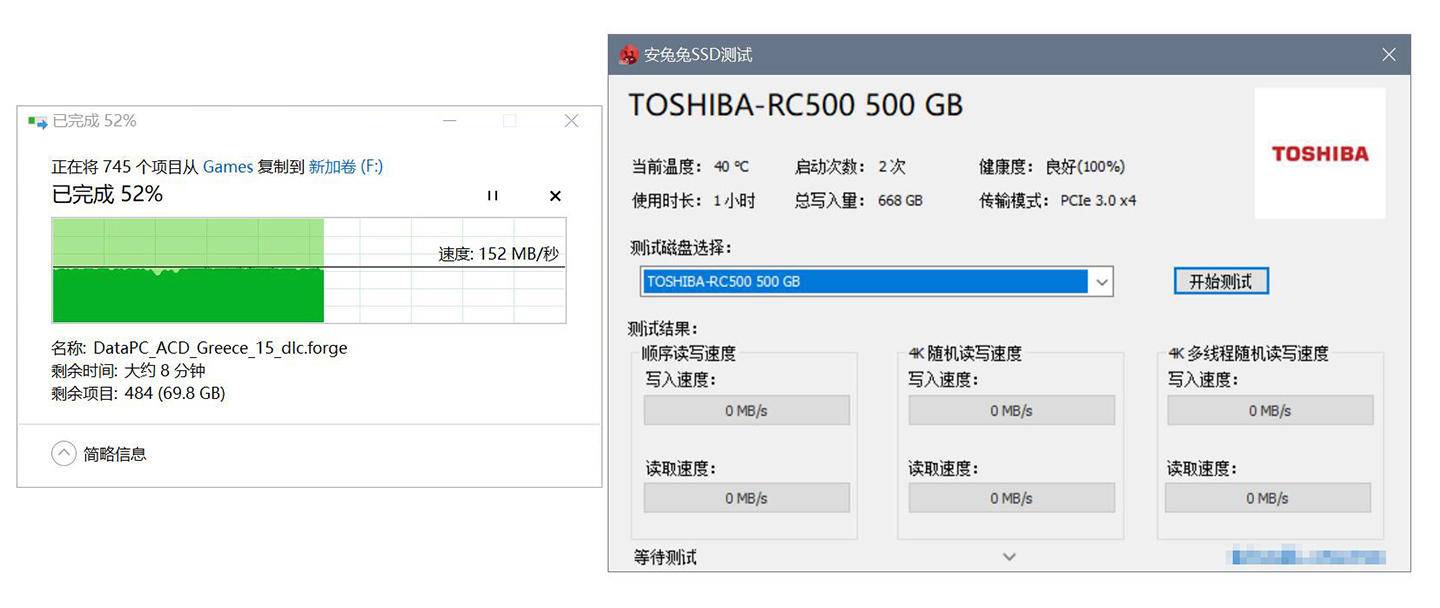Click the circled chevron icon beside 简略信息

pos(64,453)
